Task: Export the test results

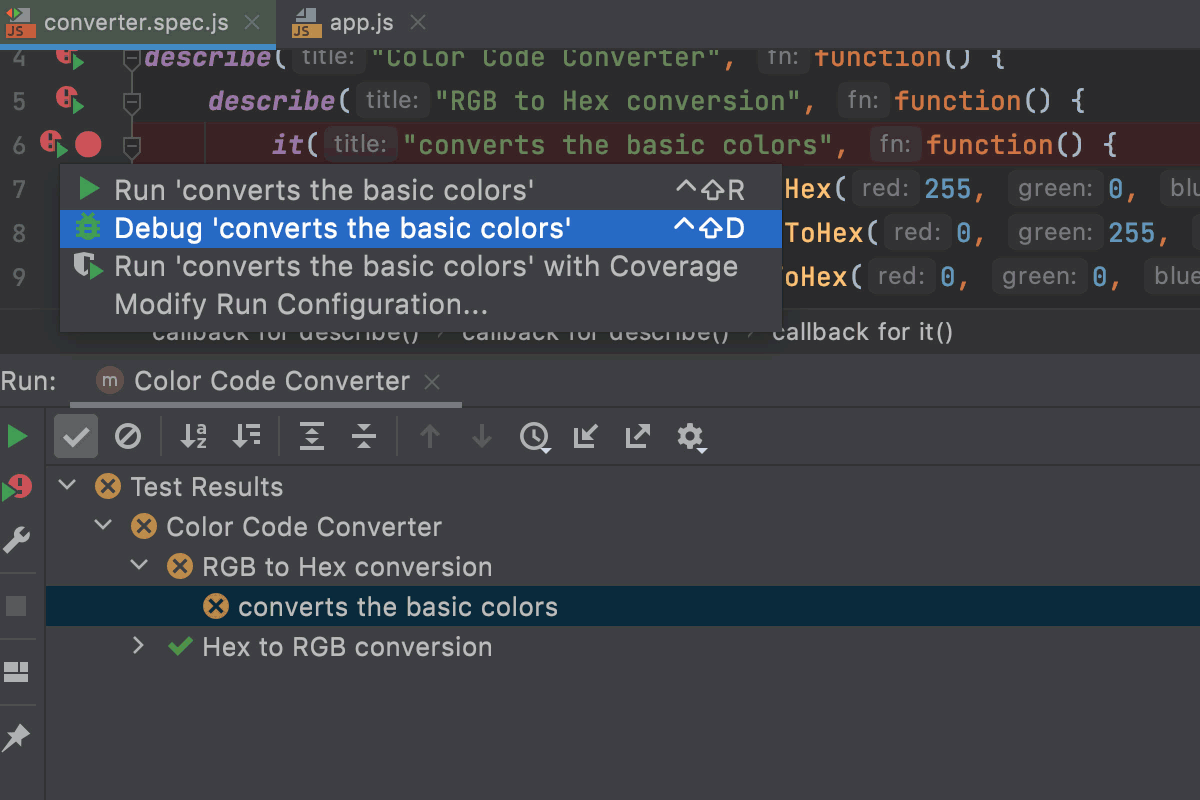Action: click(637, 436)
